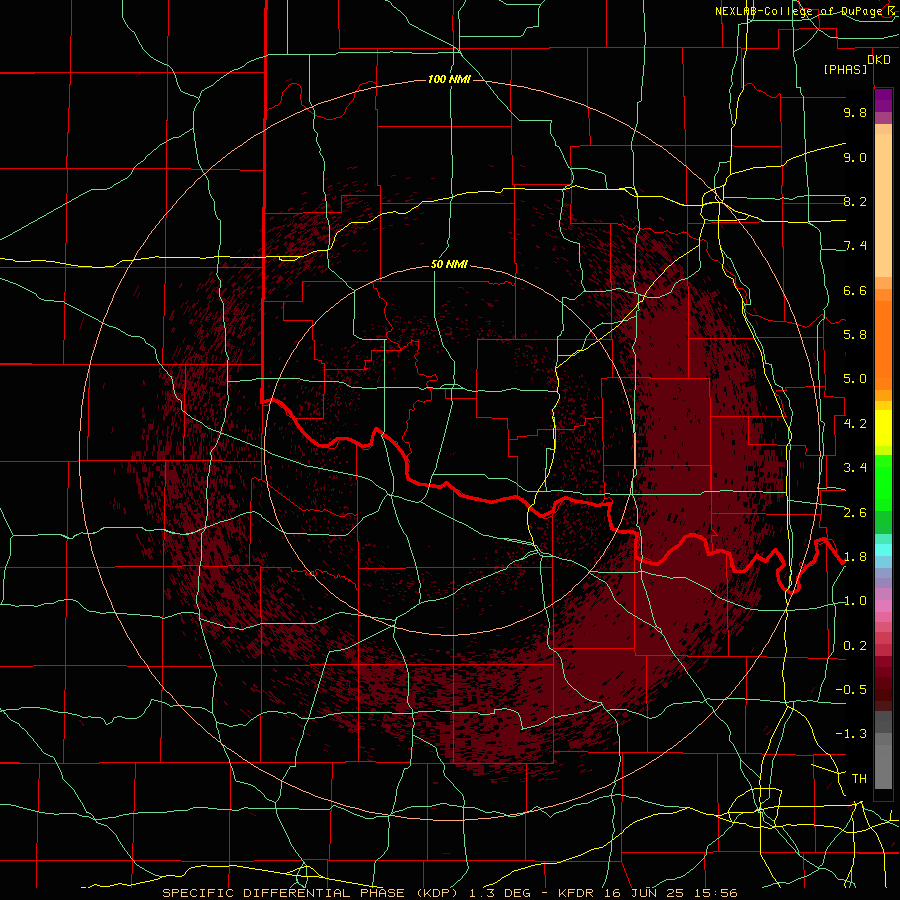Select the 9.8 legend value
900x900 pixels.
tap(855, 112)
